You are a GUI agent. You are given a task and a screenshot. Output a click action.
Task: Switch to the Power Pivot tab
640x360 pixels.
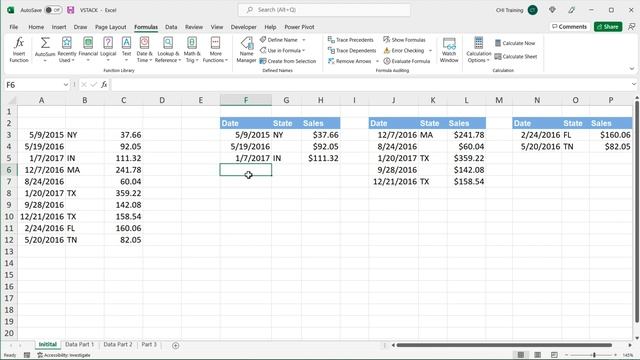click(299, 27)
